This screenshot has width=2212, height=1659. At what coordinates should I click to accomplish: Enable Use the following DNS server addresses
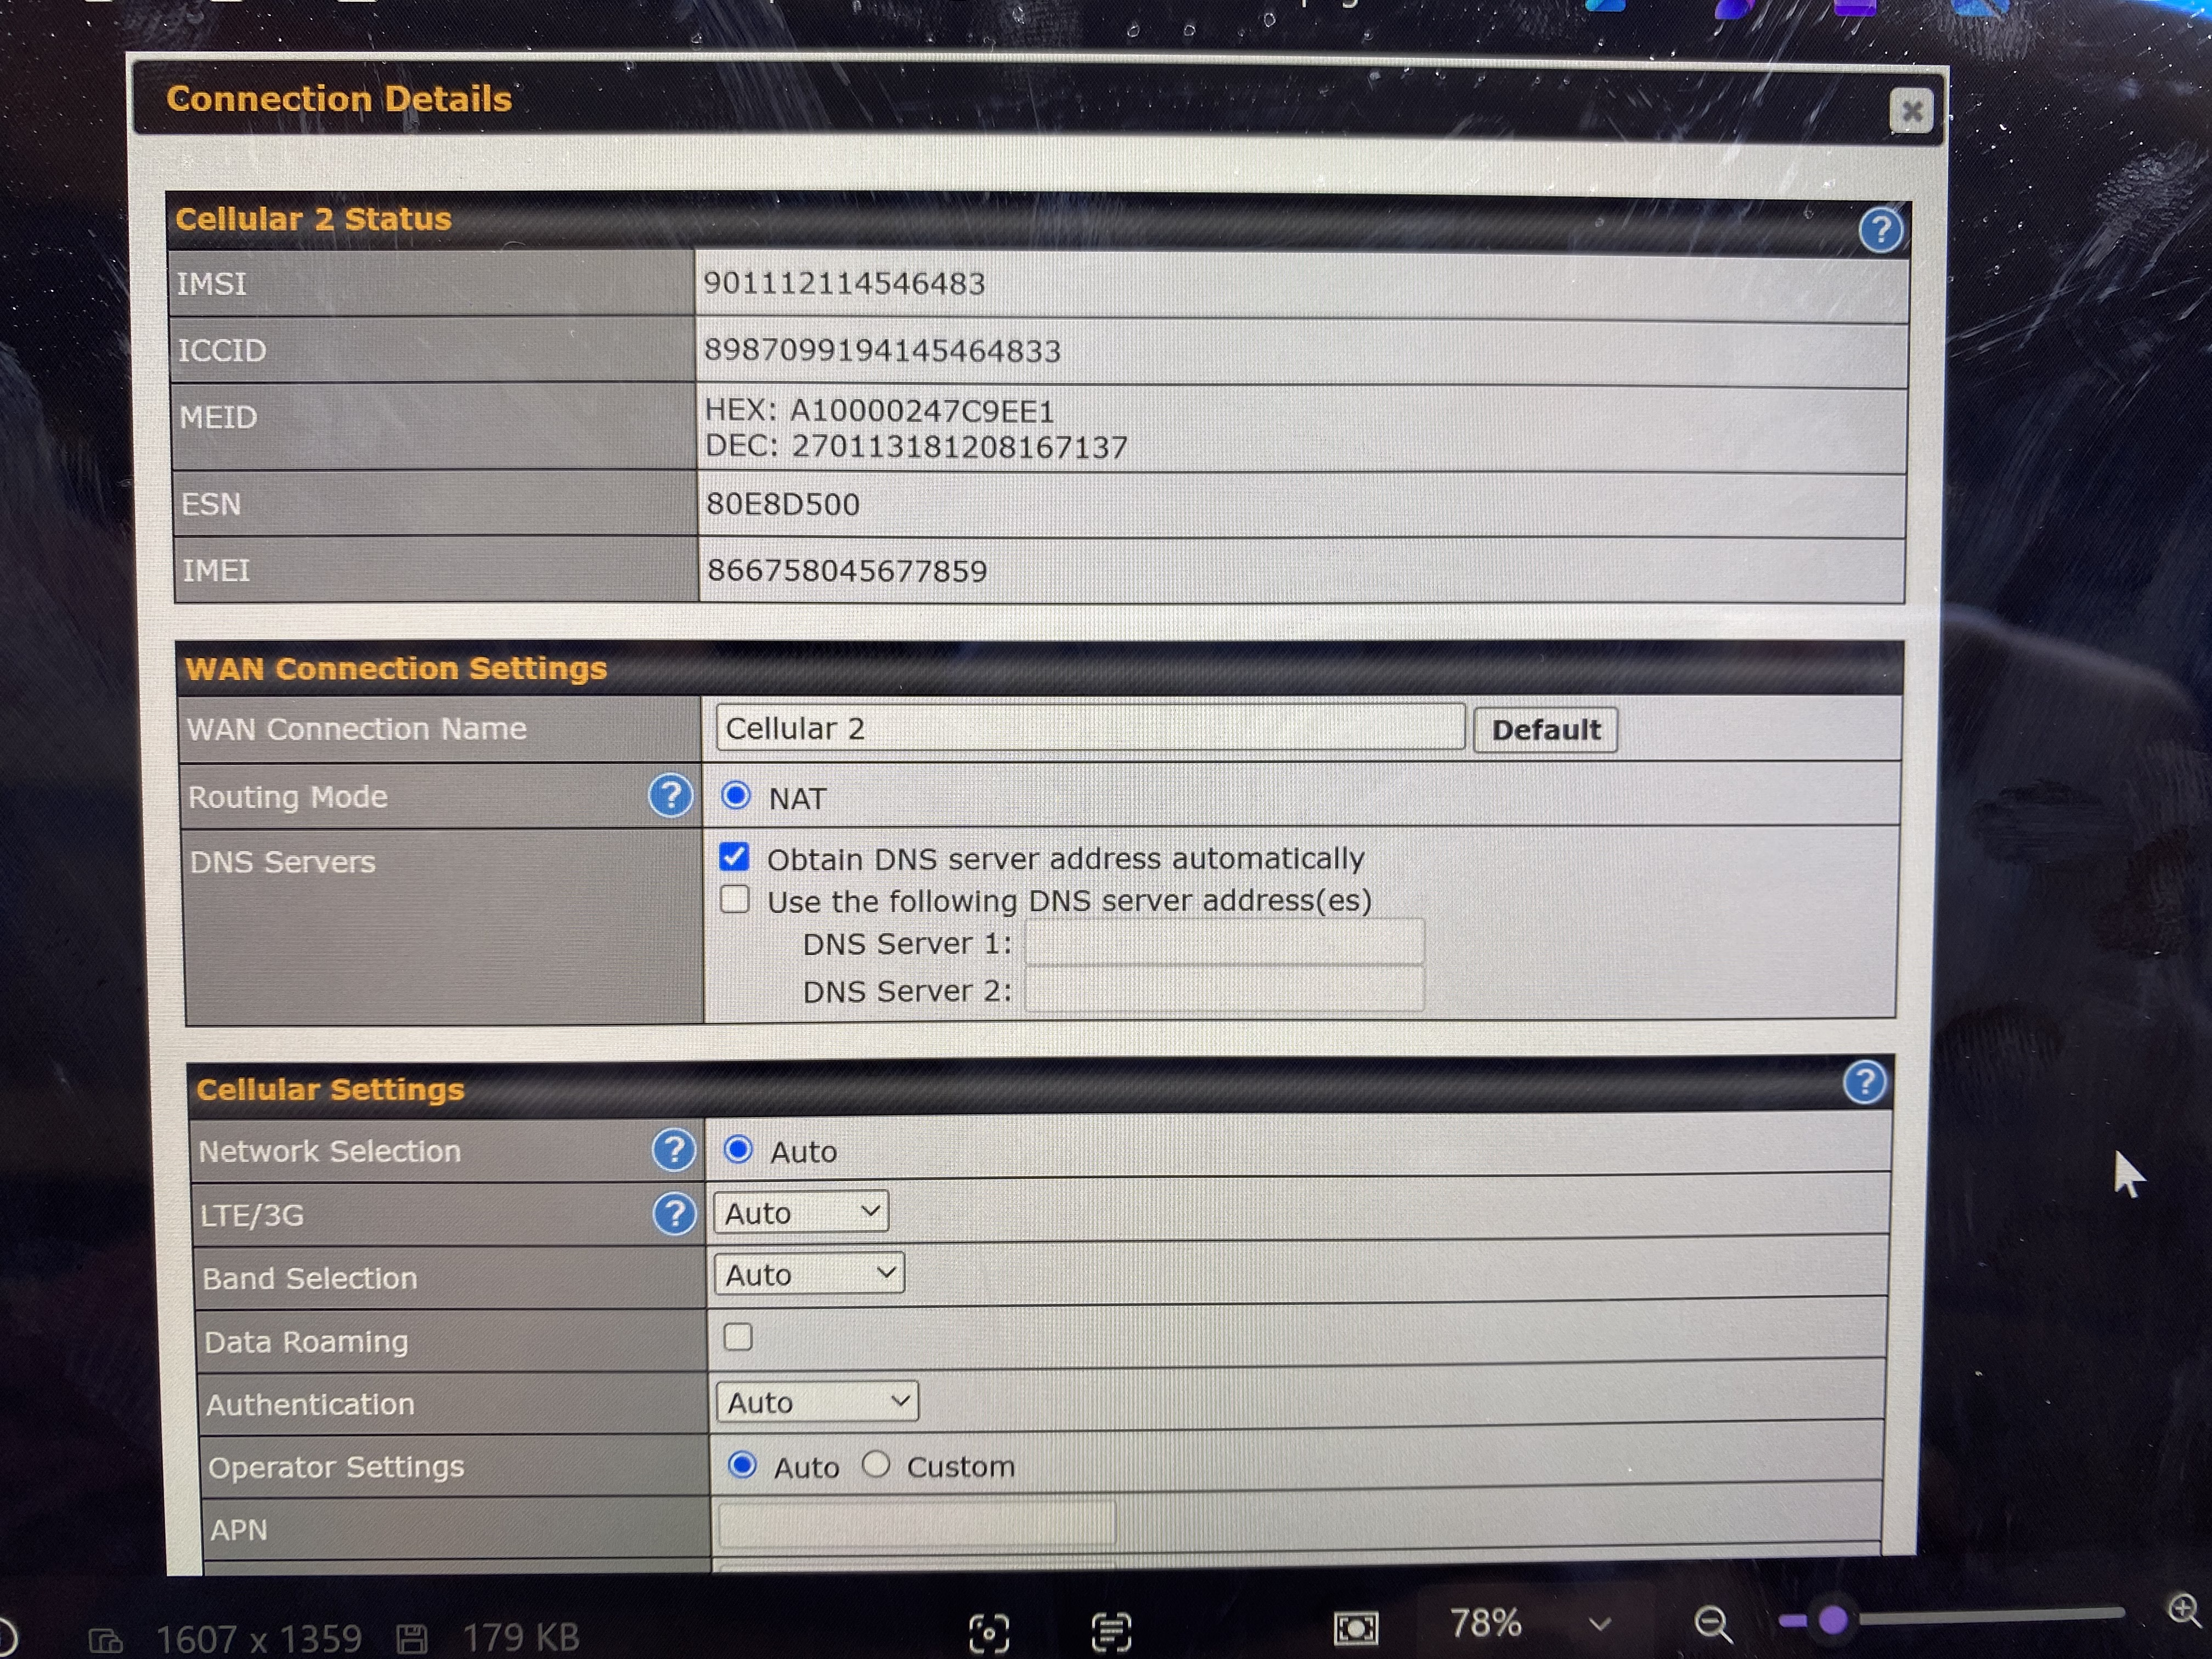click(x=735, y=899)
